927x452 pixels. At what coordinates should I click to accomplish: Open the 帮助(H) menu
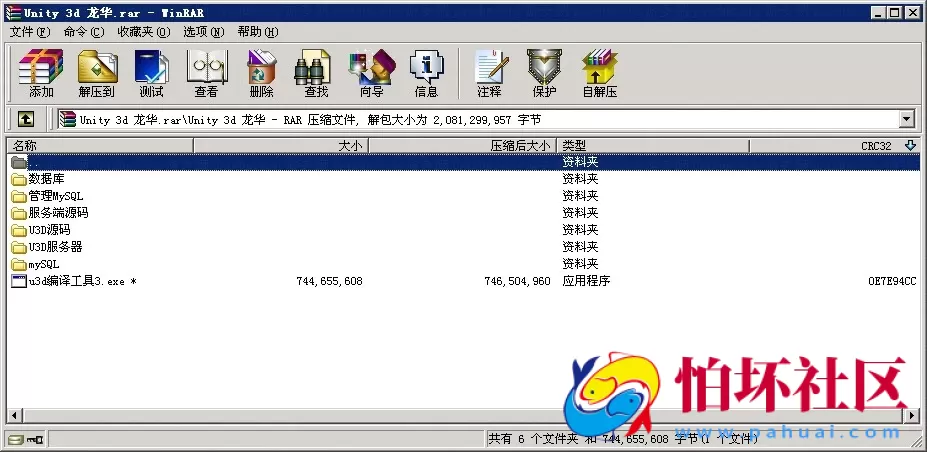pos(258,32)
